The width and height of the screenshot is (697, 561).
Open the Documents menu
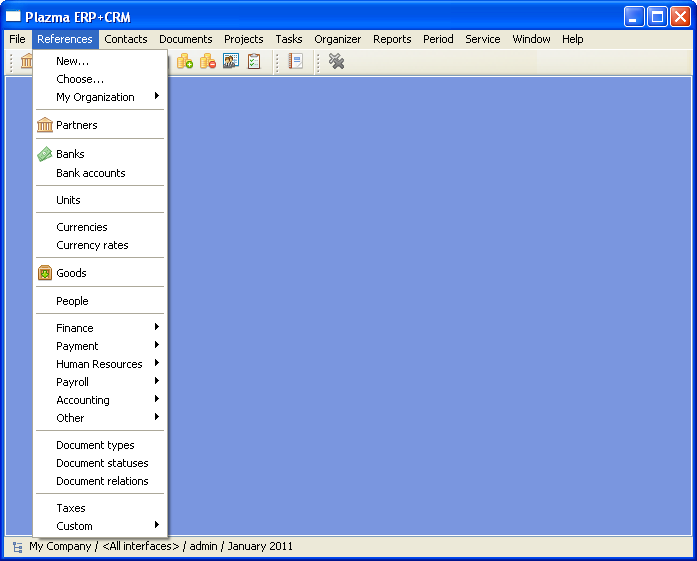(x=185, y=39)
